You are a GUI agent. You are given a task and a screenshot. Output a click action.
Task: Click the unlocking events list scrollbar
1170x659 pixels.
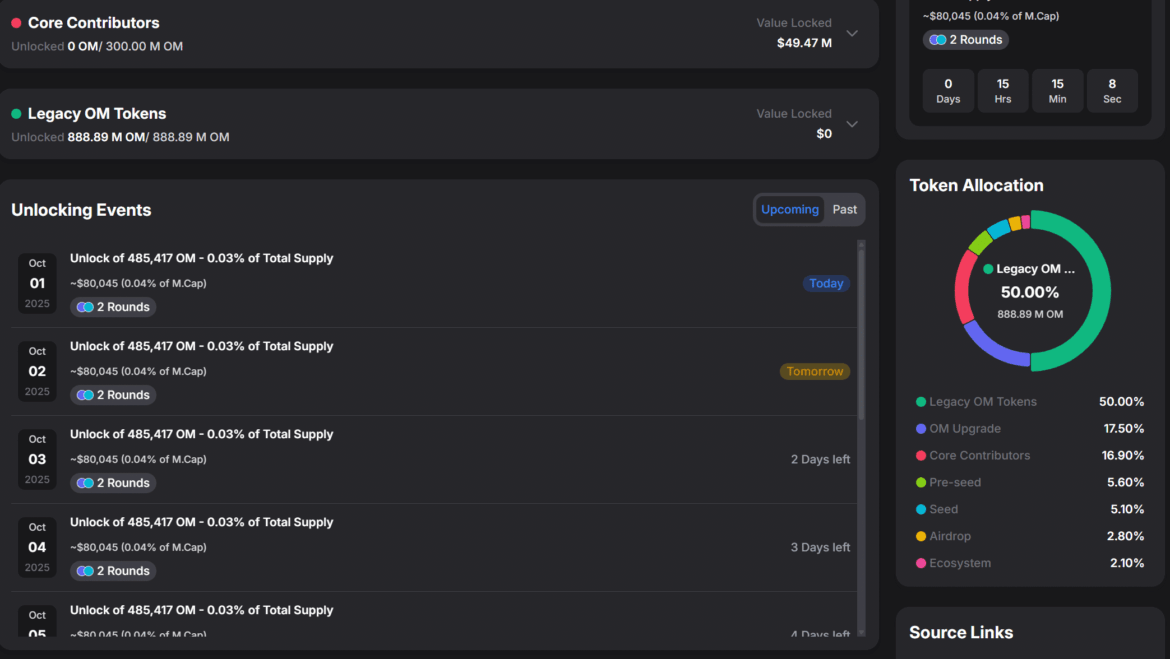861,330
